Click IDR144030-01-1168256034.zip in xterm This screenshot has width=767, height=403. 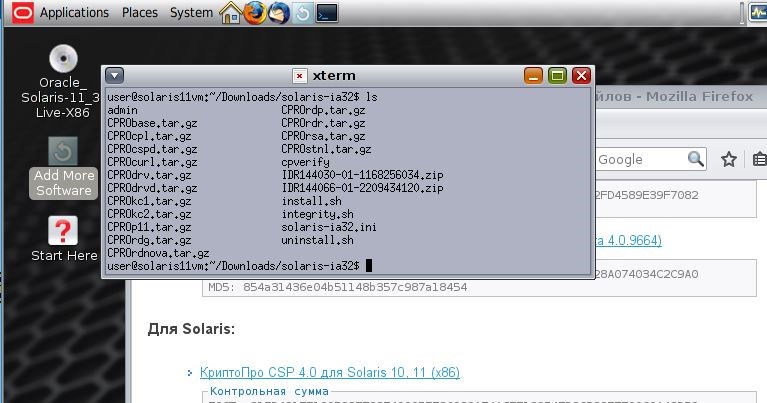[362, 175]
